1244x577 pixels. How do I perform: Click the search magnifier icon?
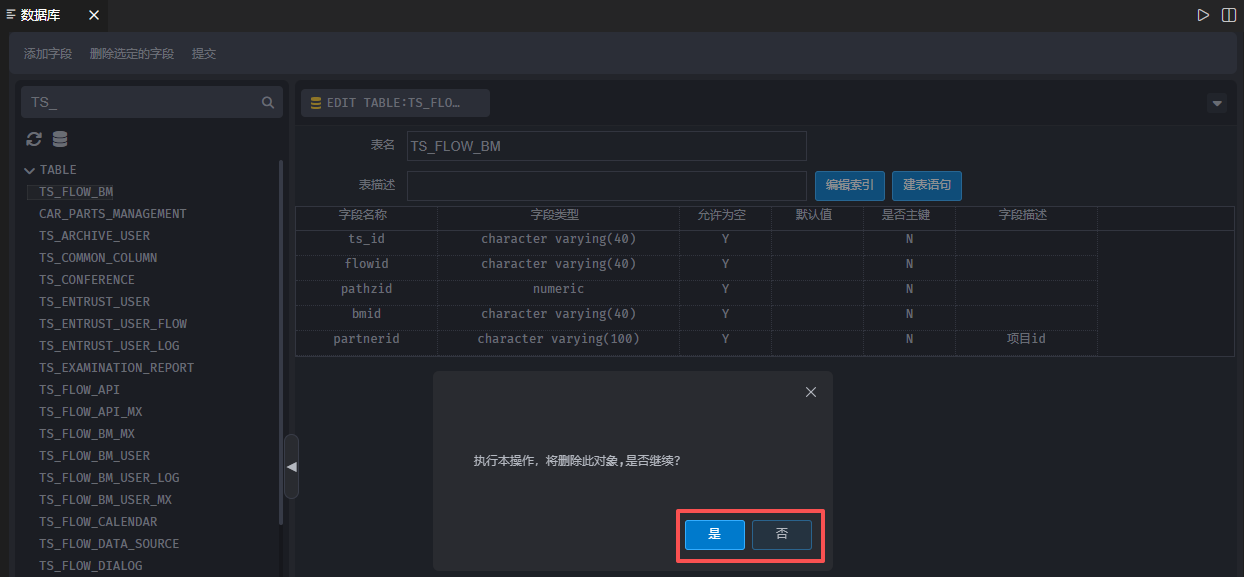(268, 102)
